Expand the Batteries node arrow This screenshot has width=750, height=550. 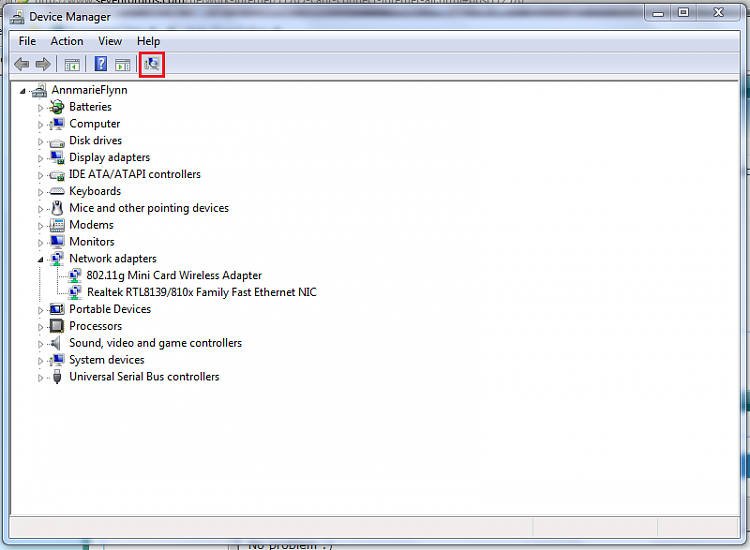[x=40, y=108]
